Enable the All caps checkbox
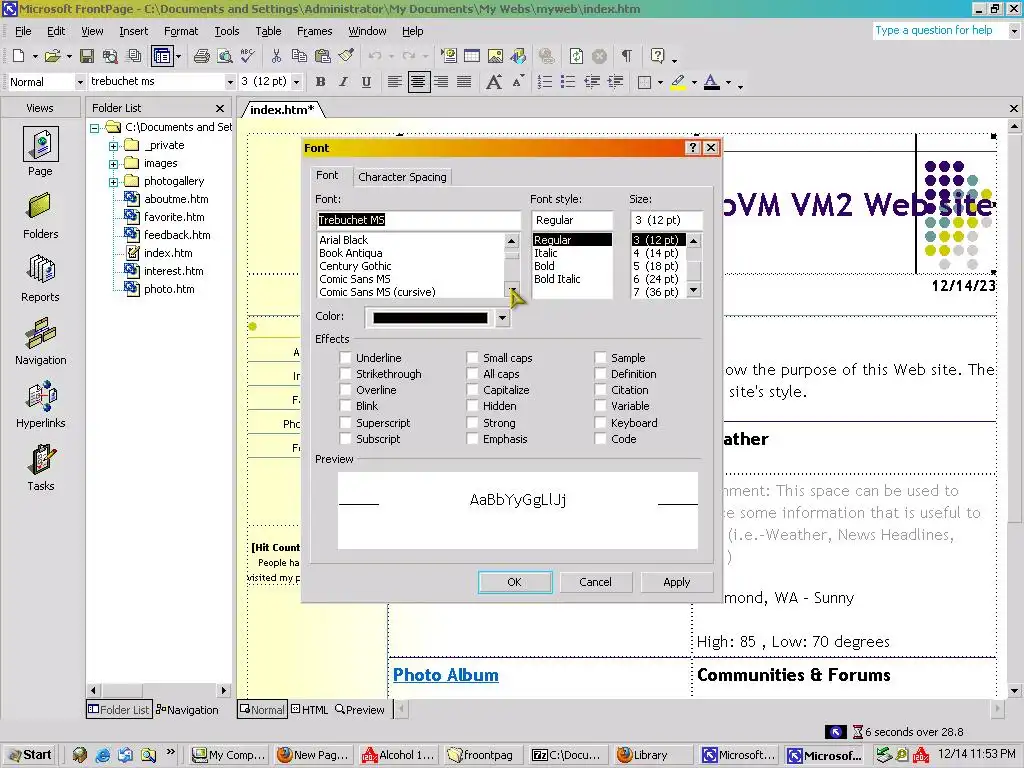The image size is (1024, 768). pyautogui.click(x=472, y=374)
